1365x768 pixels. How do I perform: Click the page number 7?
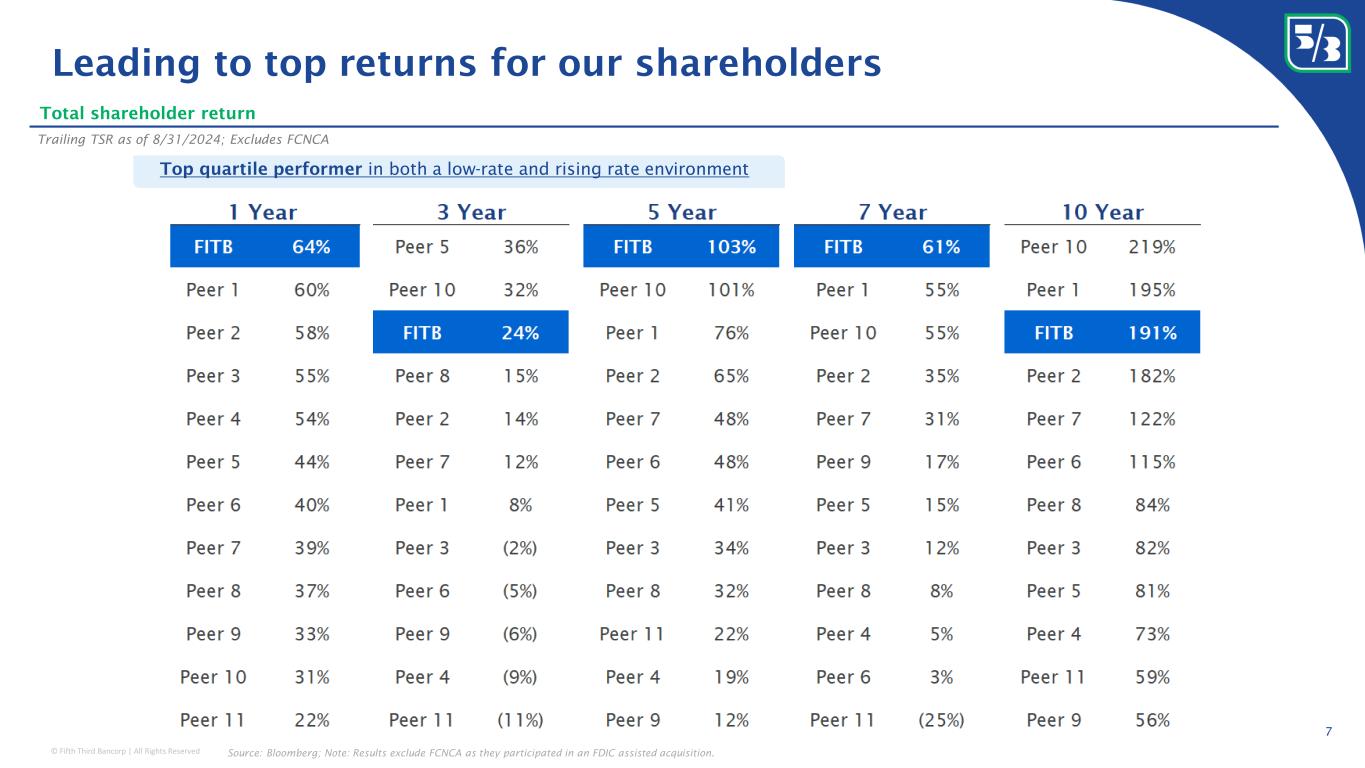1328,732
